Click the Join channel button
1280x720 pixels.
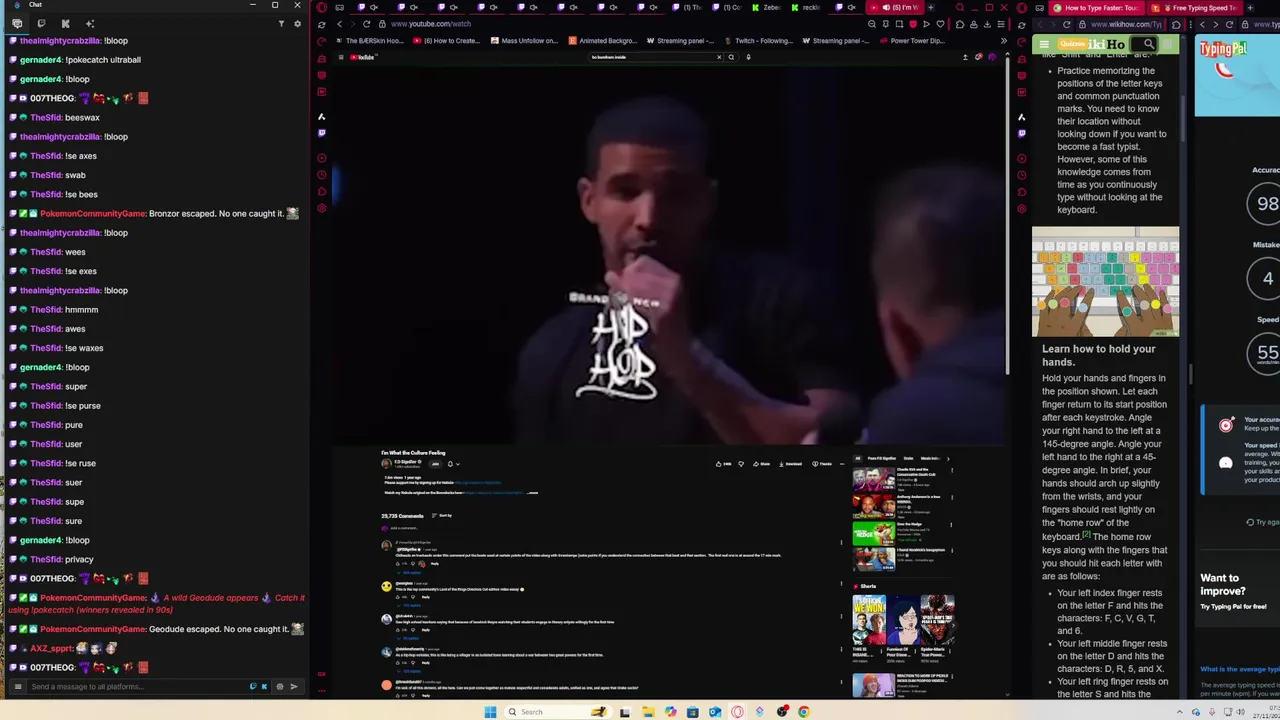point(436,464)
